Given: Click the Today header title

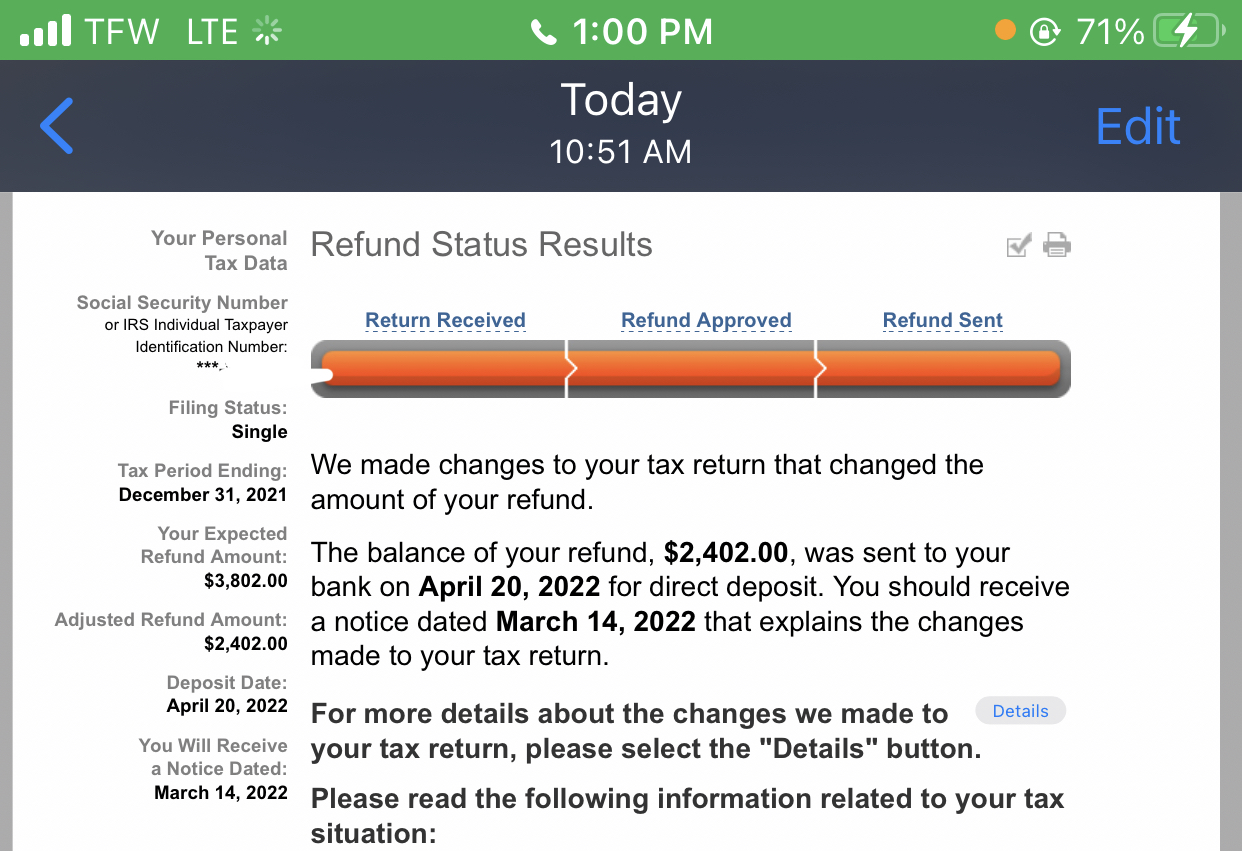Looking at the screenshot, I should pos(620,100).
